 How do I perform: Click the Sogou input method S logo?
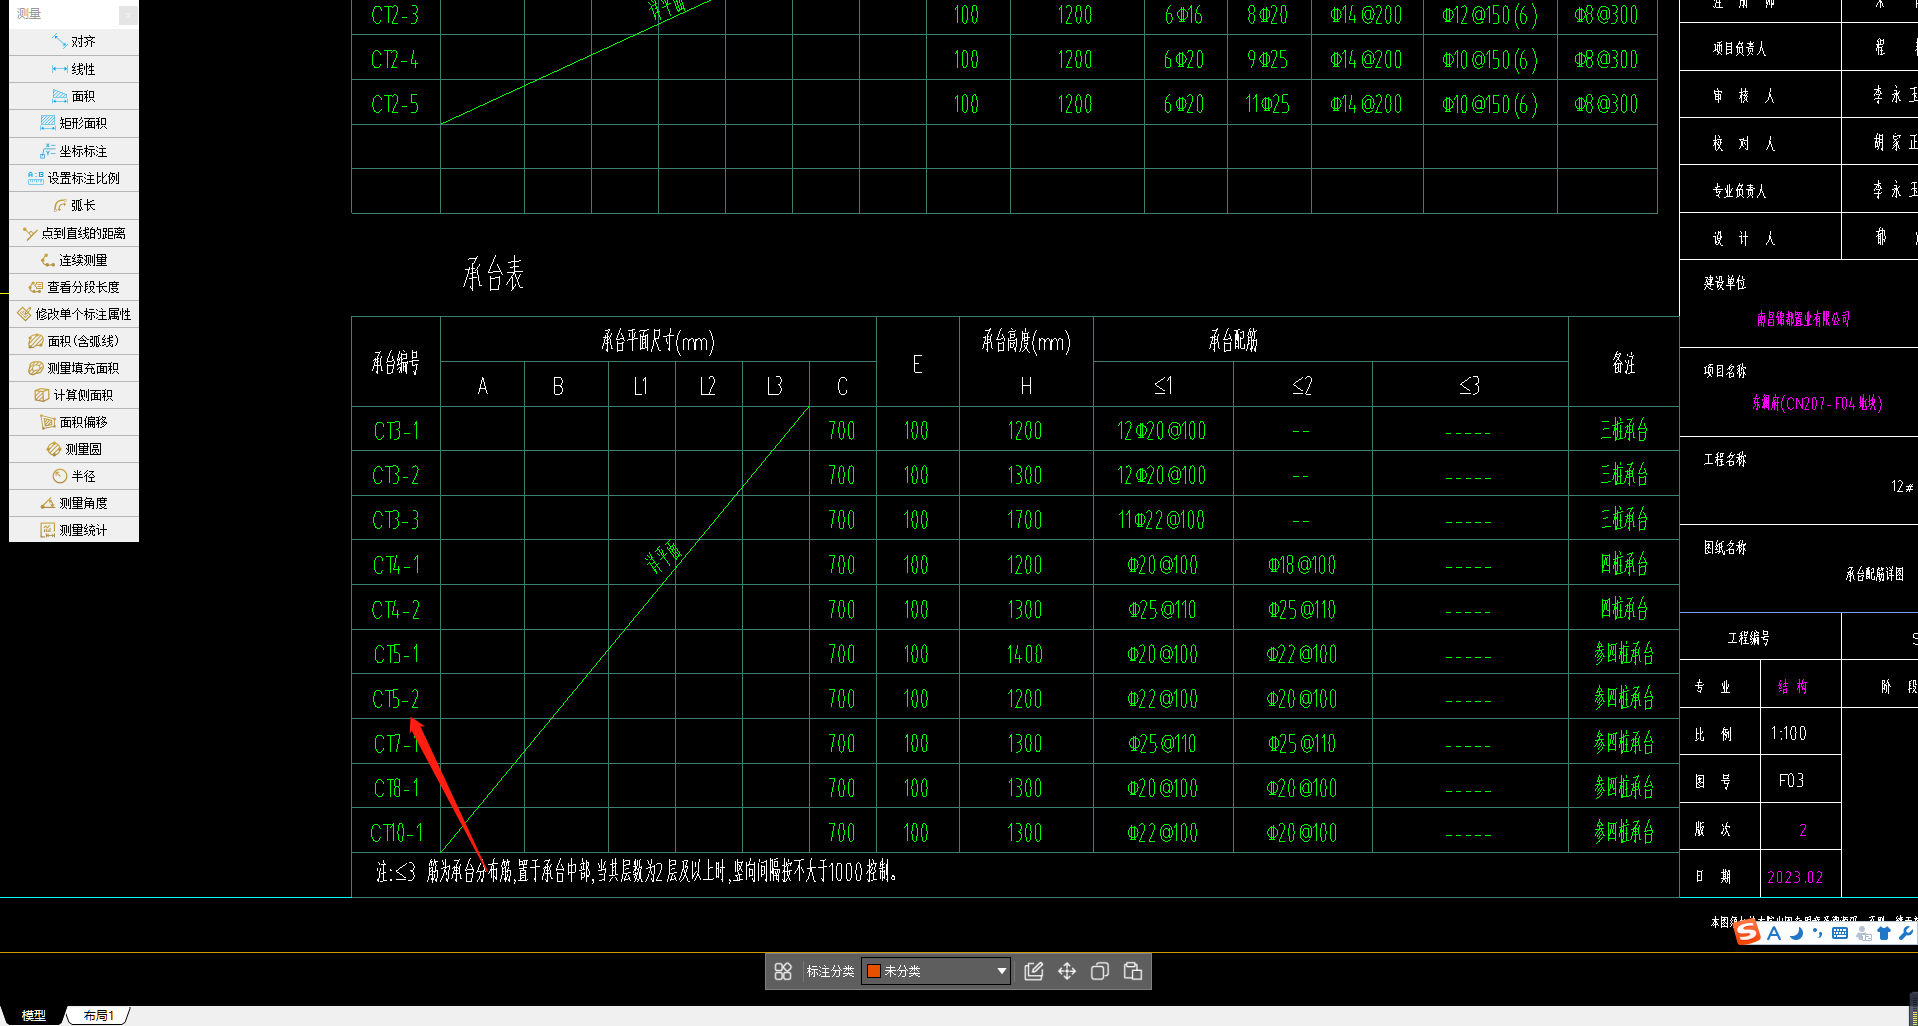pos(1747,933)
